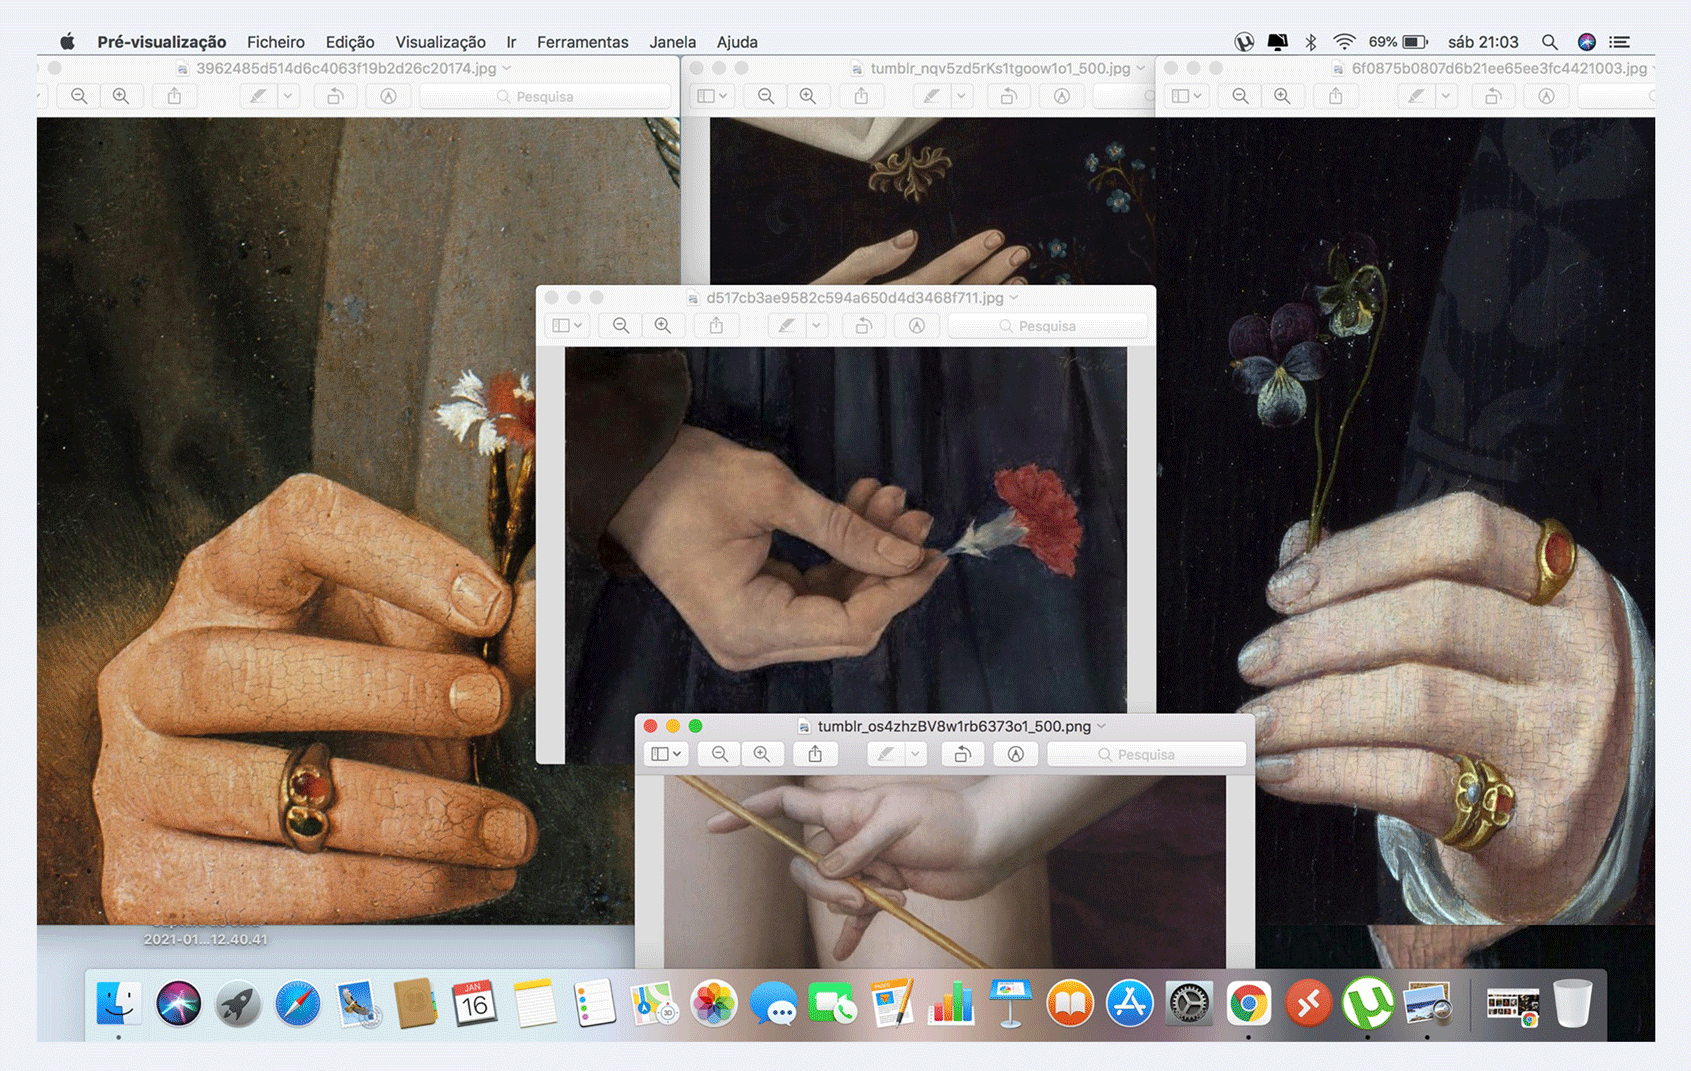This screenshot has height=1071, width=1691.
Task: Open sidebar view menu in 6f0875b0 window
Action: (x=1187, y=96)
